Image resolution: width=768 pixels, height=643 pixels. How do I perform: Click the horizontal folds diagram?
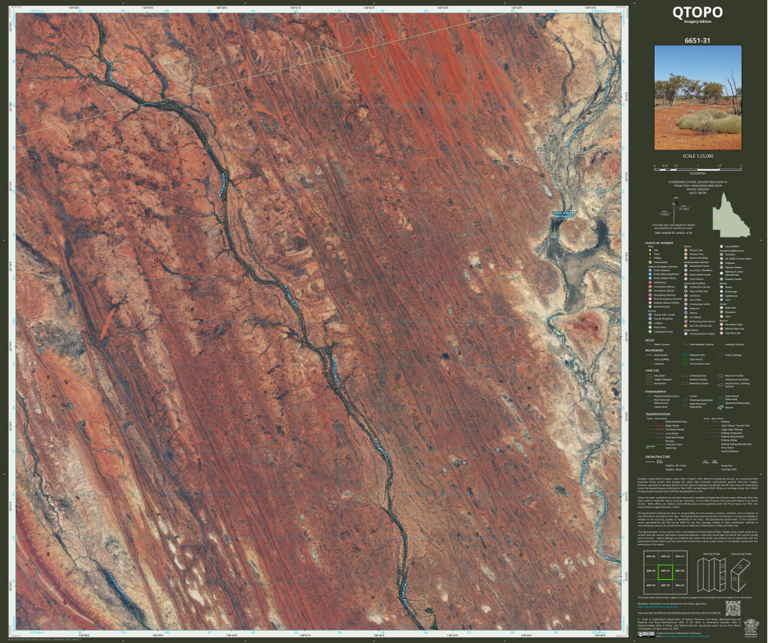[x=741, y=575]
